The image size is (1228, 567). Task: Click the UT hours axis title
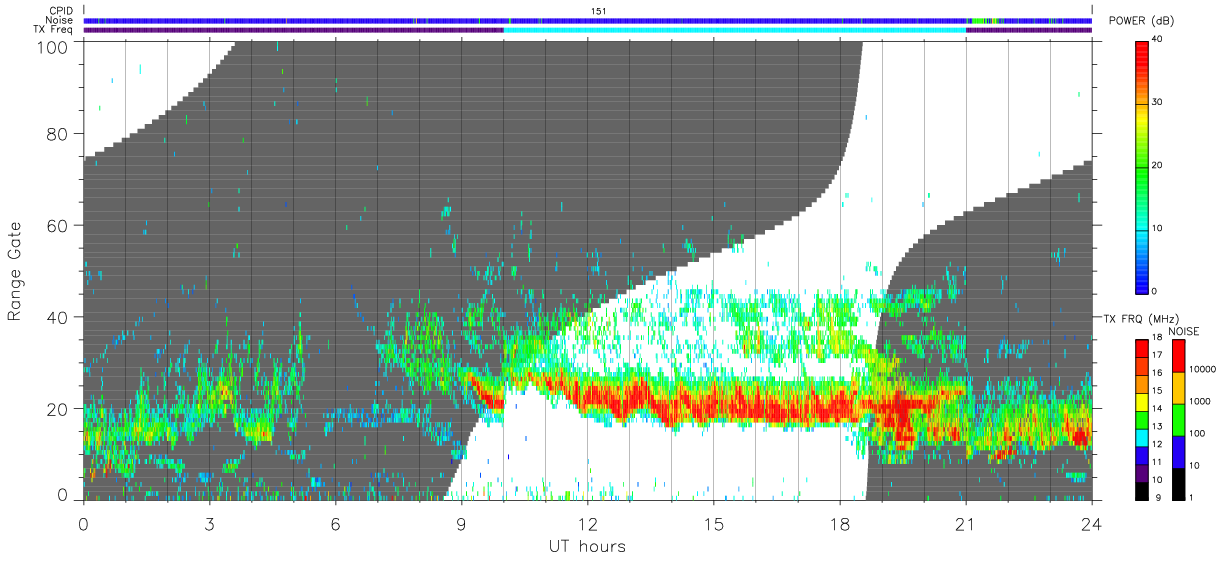(587, 546)
